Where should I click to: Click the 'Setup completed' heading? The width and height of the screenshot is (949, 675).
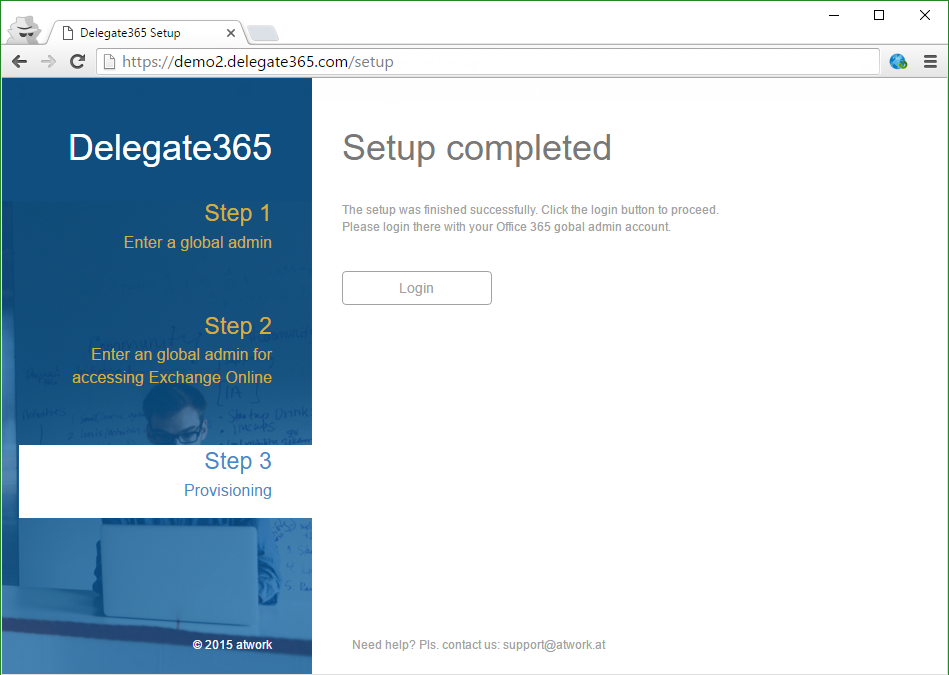coord(477,148)
